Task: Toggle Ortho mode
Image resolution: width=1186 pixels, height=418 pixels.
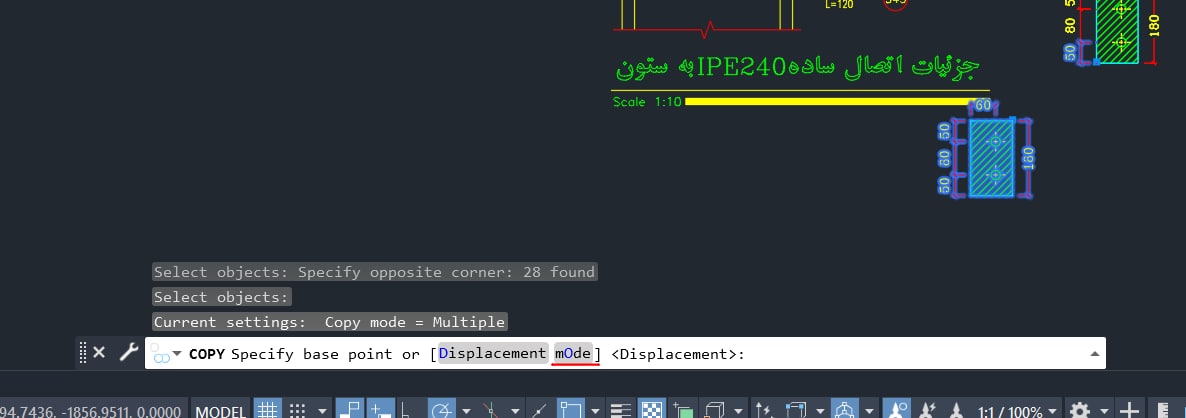Action: point(406,410)
